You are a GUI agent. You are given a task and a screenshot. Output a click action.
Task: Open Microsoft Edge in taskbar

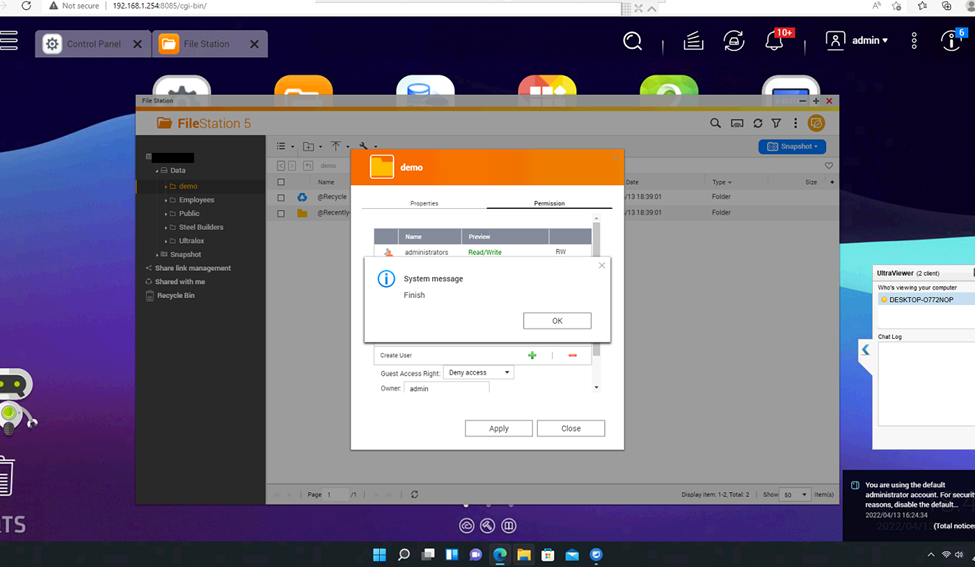pos(499,555)
